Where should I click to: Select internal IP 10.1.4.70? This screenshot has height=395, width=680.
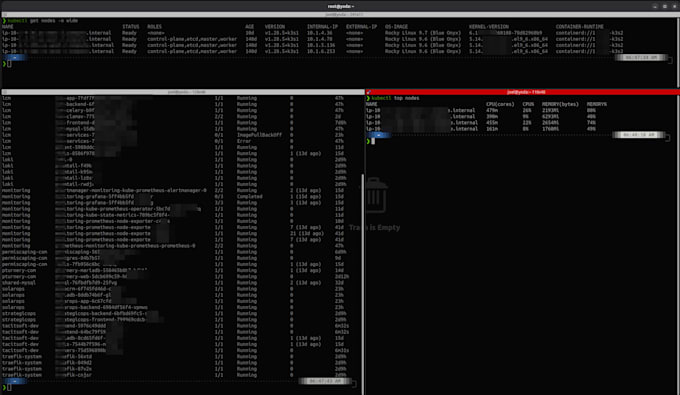320,39
